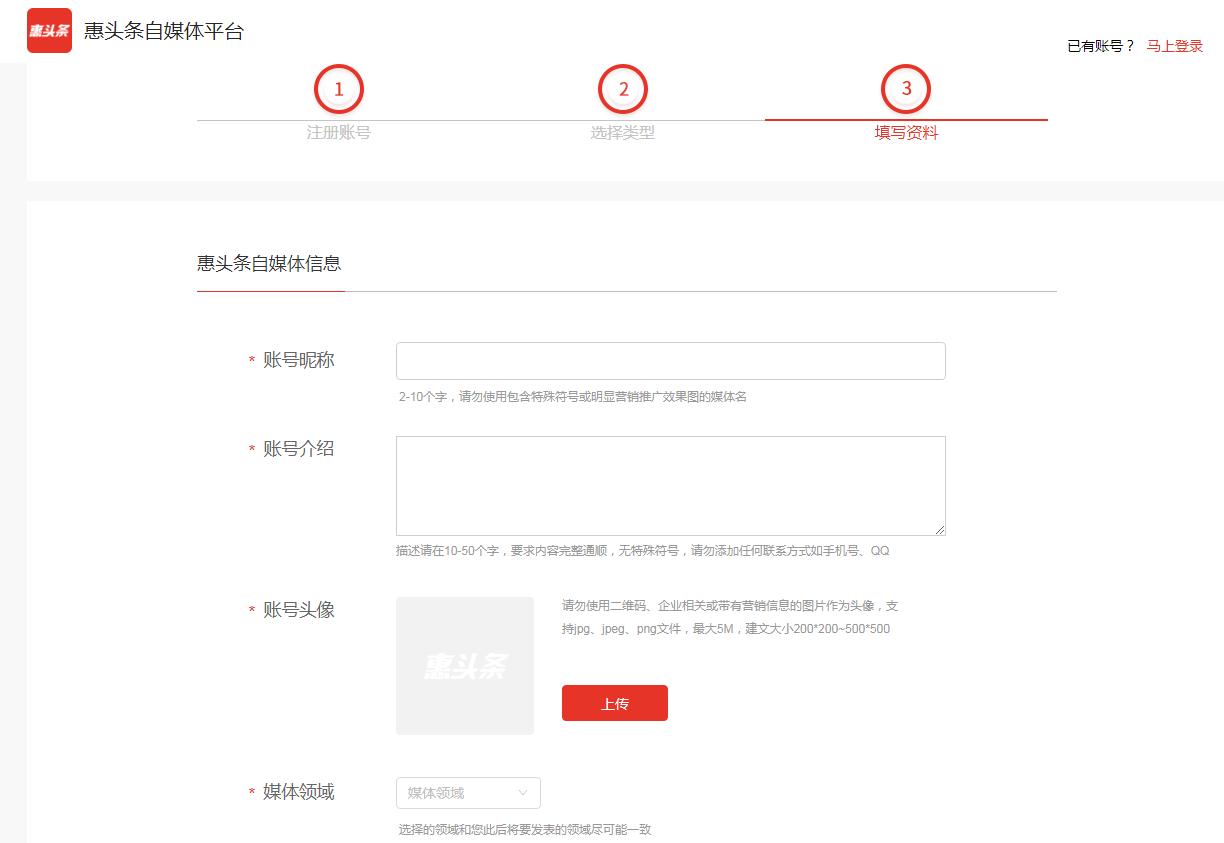Click the 账号介绍 description textarea
Image resolution: width=1224 pixels, height=843 pixels.
click(670, 485)
